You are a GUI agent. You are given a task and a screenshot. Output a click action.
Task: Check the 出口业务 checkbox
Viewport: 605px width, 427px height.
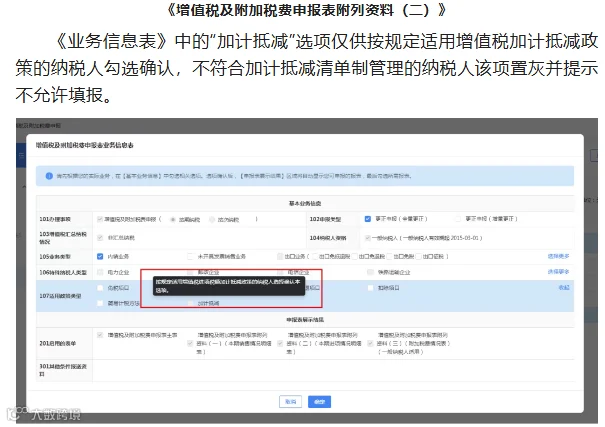[x=280, y=256]
